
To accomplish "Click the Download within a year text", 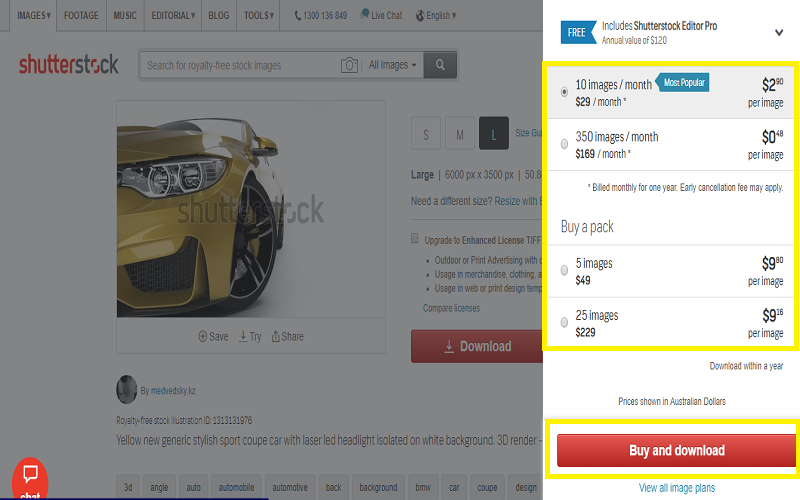I will tap(746, 366).
